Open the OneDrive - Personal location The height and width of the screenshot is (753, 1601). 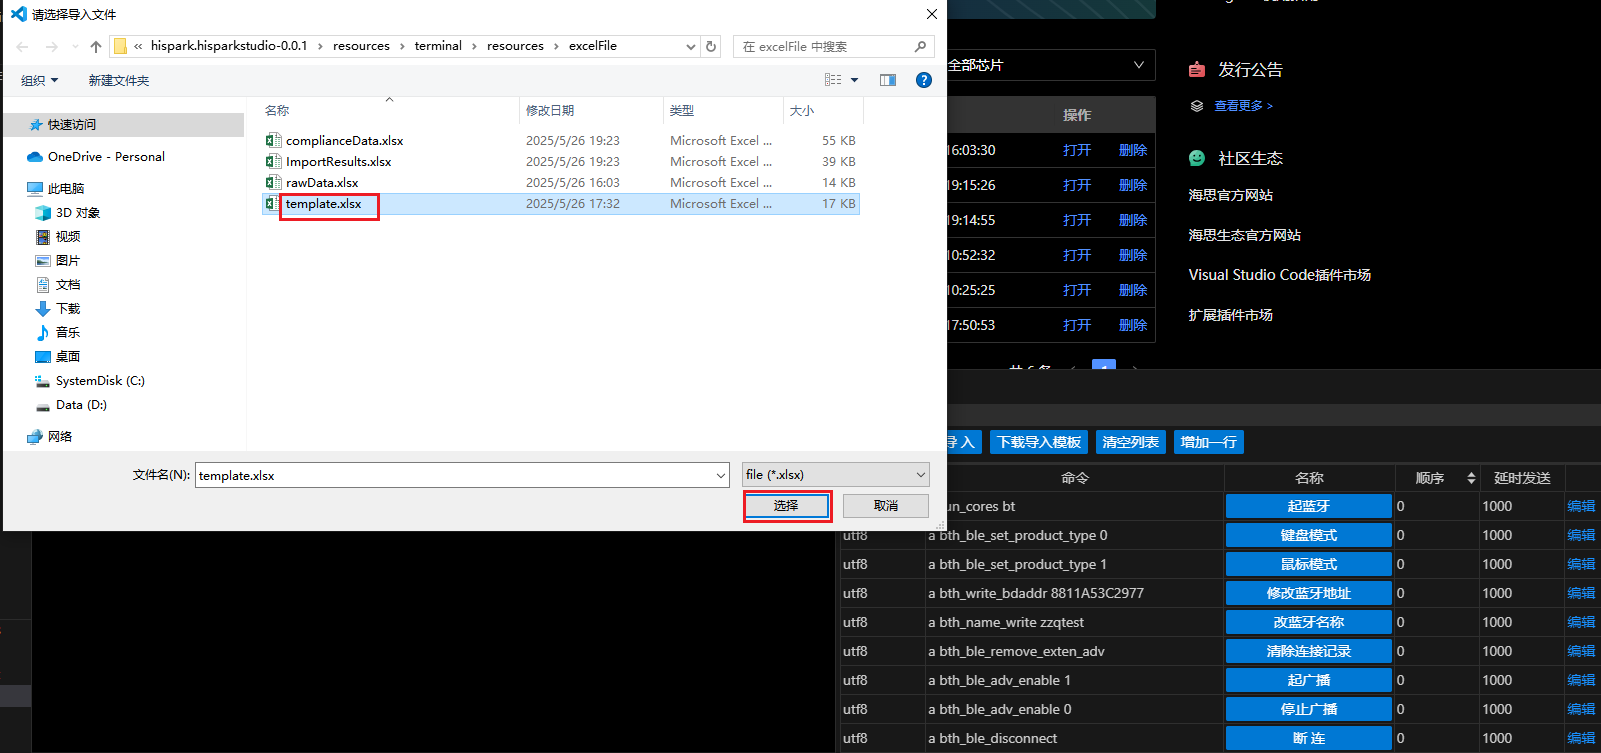pyautogui.click(x=105, y=157)
